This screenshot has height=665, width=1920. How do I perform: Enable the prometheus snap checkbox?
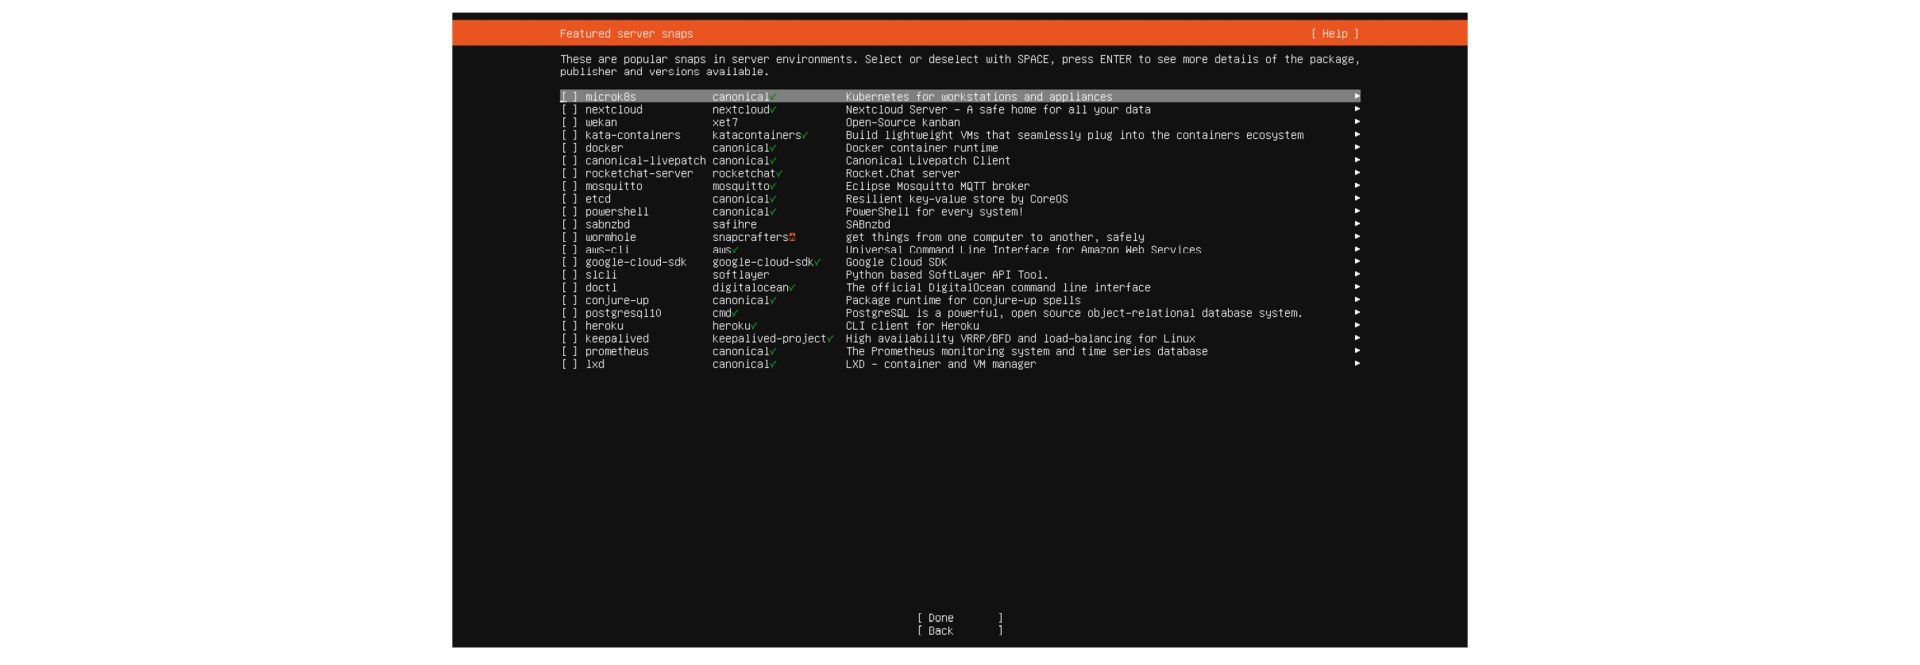pos(569,352)
